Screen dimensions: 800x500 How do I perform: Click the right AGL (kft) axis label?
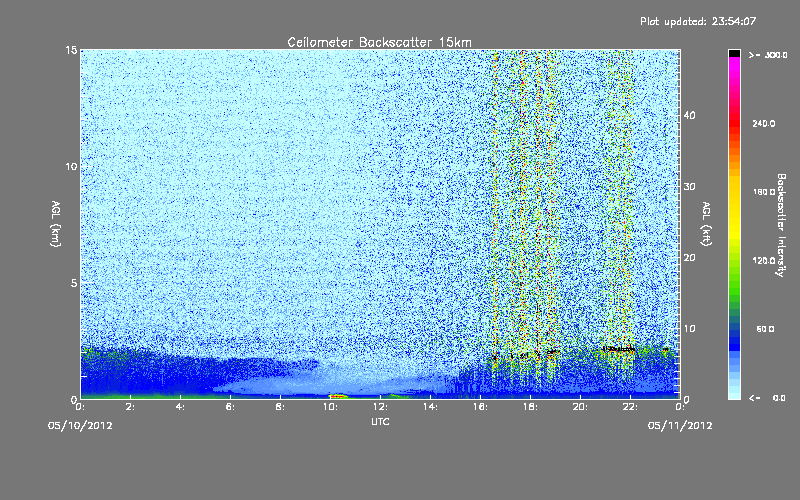point(706,224)
